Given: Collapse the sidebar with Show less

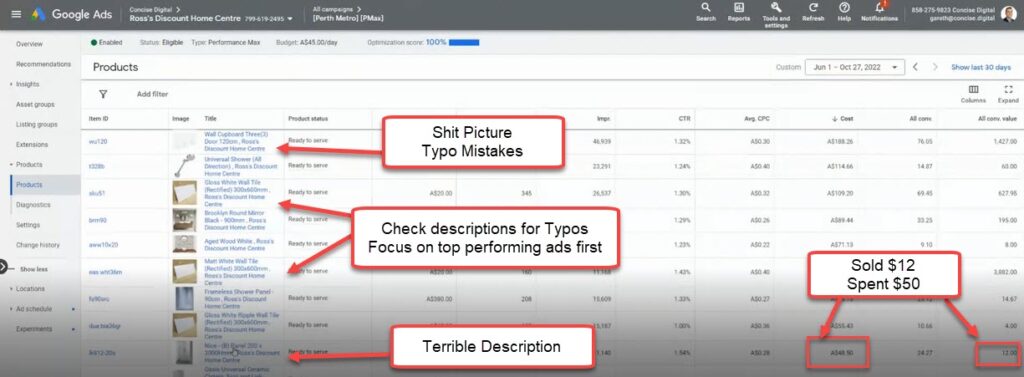Looking at the screenshot, I should pyautogui.click(x=33, y=269).
